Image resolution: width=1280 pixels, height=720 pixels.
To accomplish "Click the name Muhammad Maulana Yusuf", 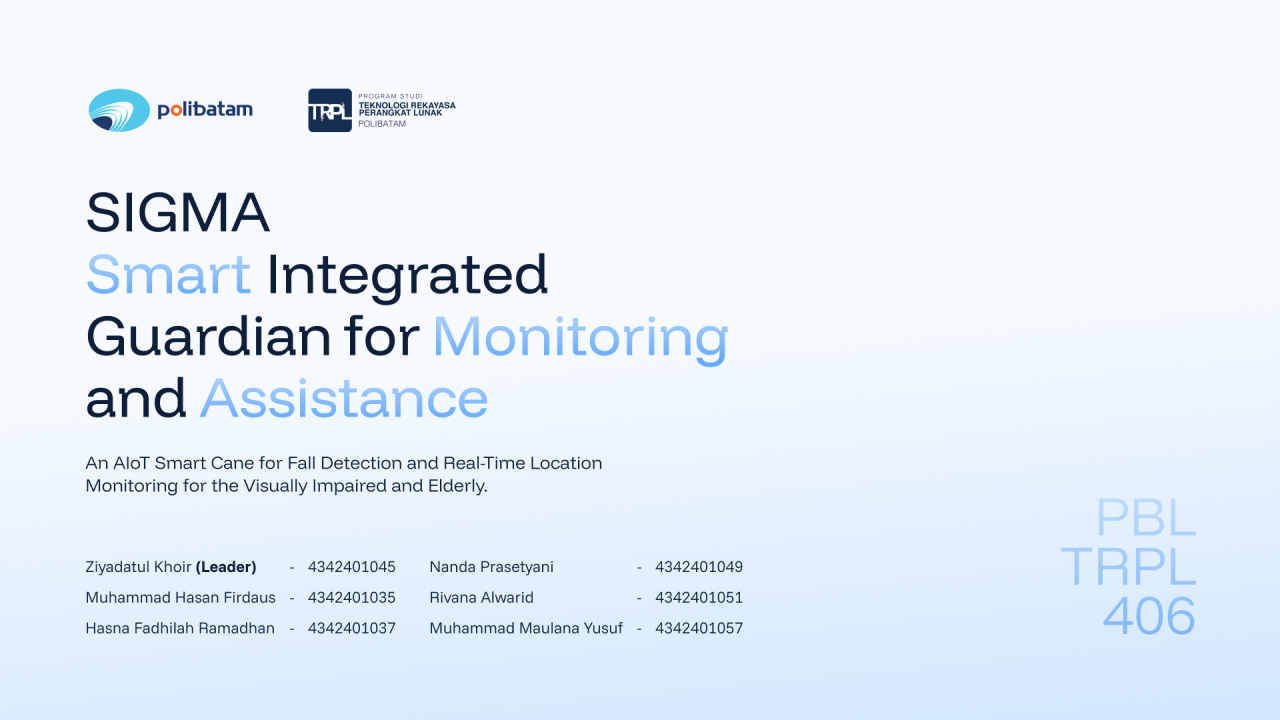I will click(x=526, y=629).
